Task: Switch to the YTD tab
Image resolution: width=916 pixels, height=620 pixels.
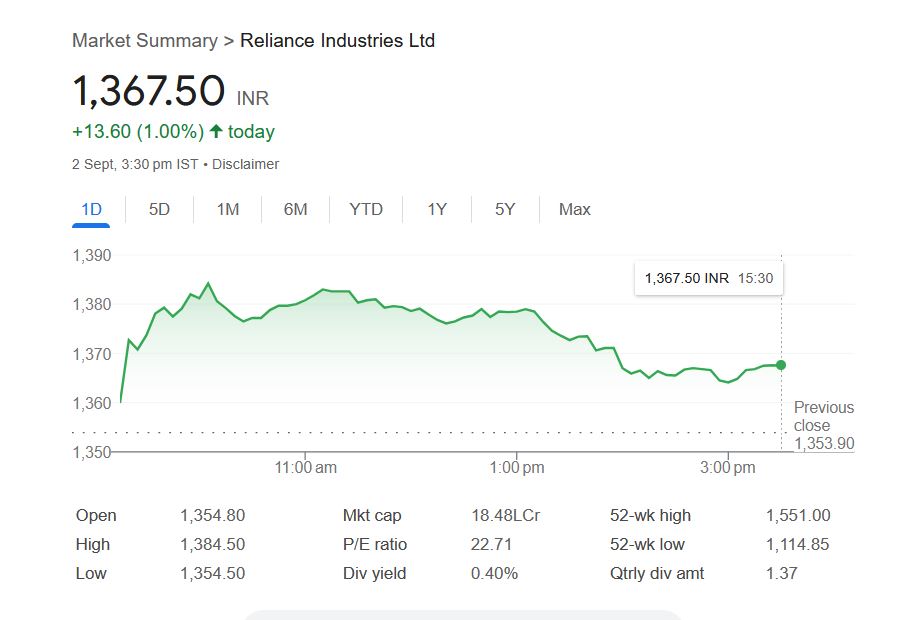Action: point(366,209)
